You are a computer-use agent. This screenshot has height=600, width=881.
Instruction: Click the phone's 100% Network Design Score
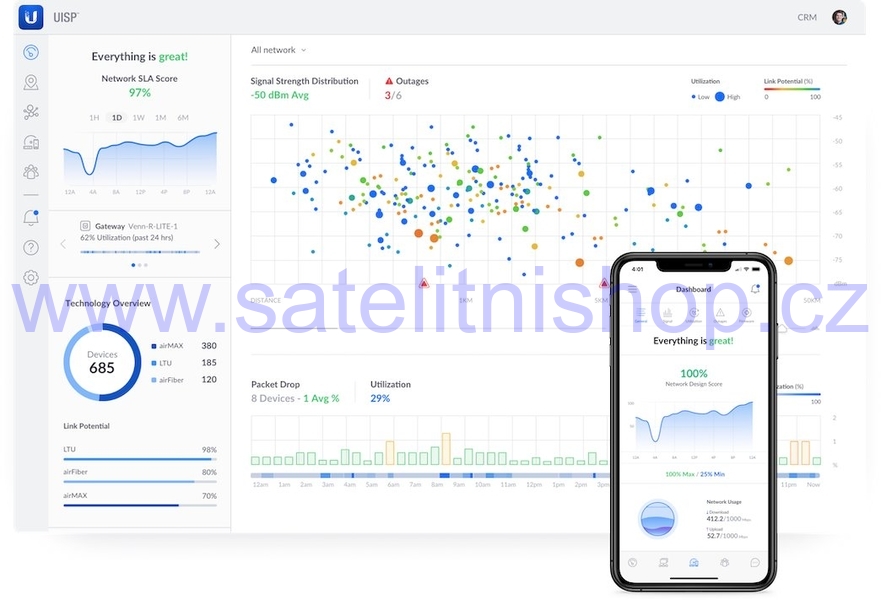(694, 373)
